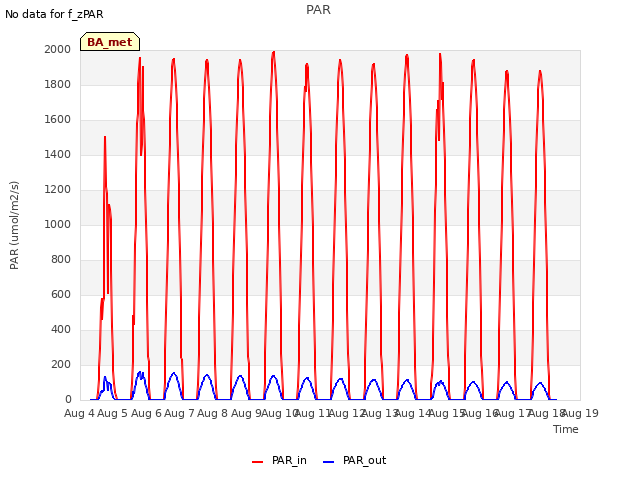Click the 600 y-axis tick label
Screen dimensions: 640x480
61,295
